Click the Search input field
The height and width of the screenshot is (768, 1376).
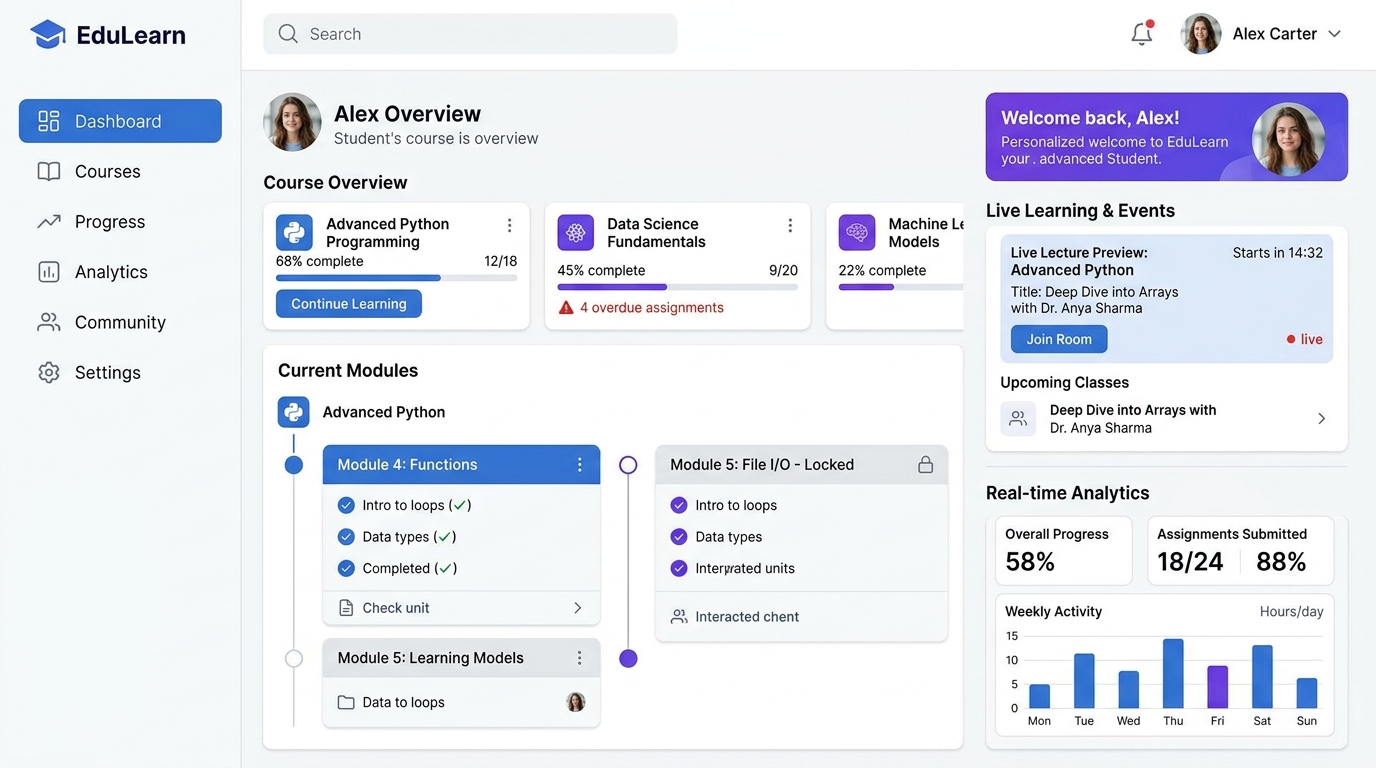(470, 34)
